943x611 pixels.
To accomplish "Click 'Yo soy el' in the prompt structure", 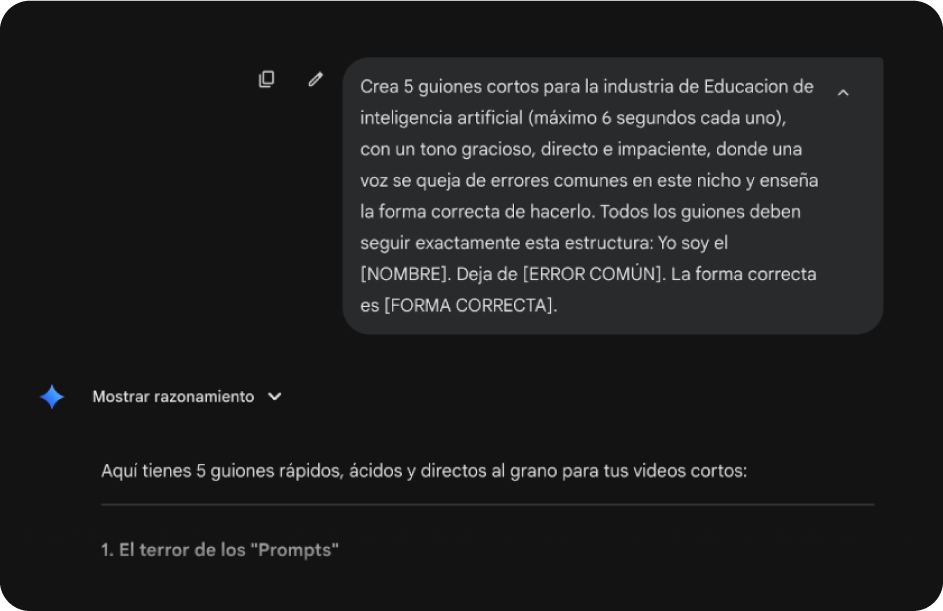I will [693, 243].
